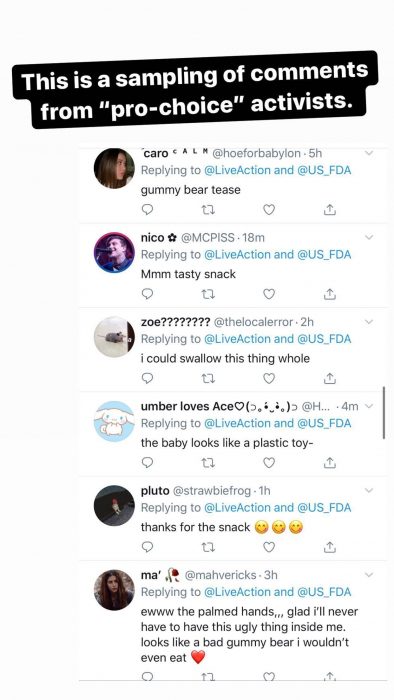Retweet caro's gummy bear tweet
Screen dimensions: 394x700
(x=208, y=209)
